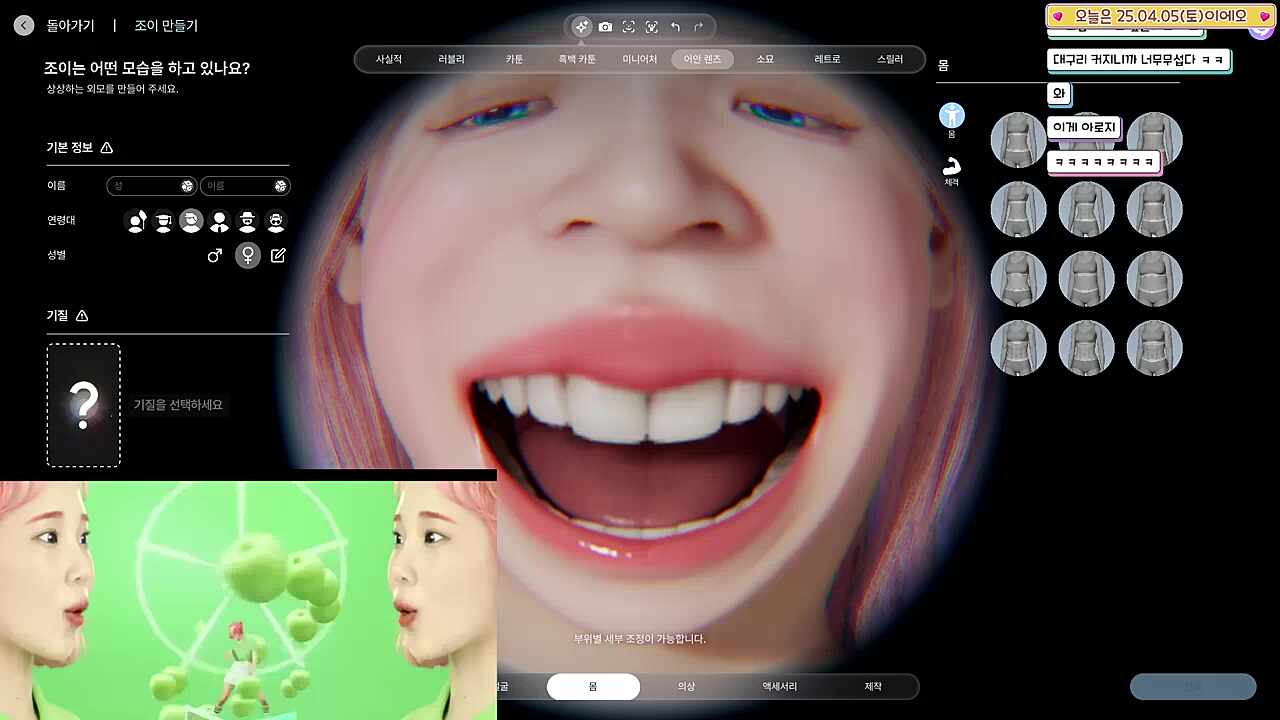The image size is (1280, 720).
Task: Click the face tracking frame icon right of it
Action: [652, 27]
